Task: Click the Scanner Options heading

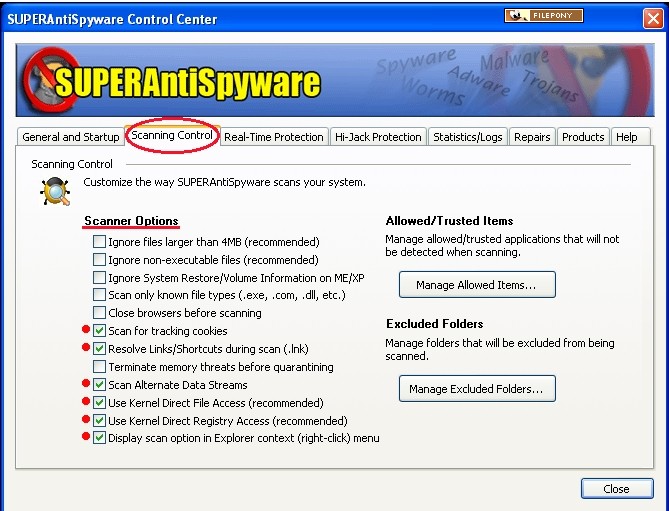Action: (x=131, y=221)
